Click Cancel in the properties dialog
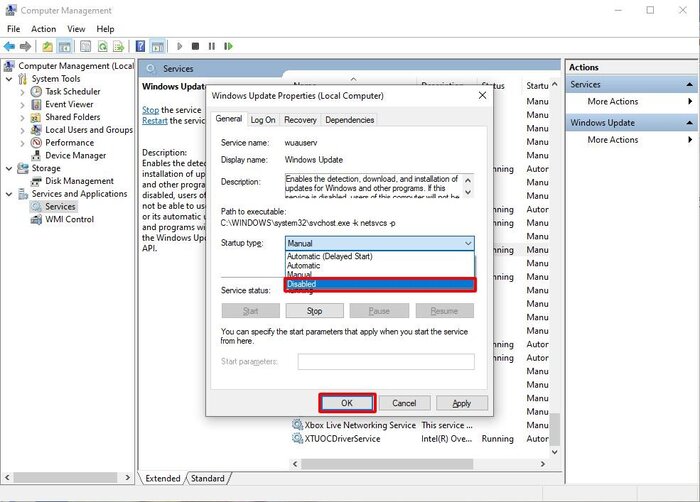This screenshot has height=502, width=700. (x=404, y=403)
